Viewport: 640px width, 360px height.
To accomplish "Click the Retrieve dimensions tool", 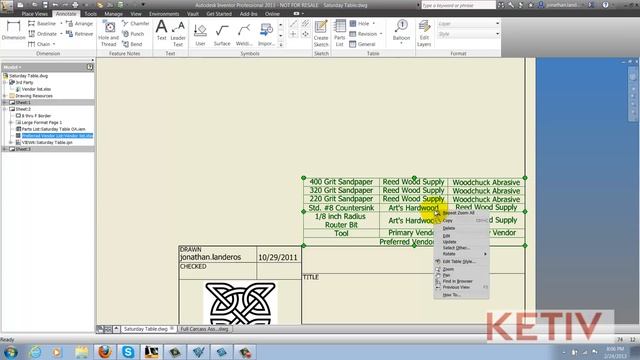I will tap(80, 34).
